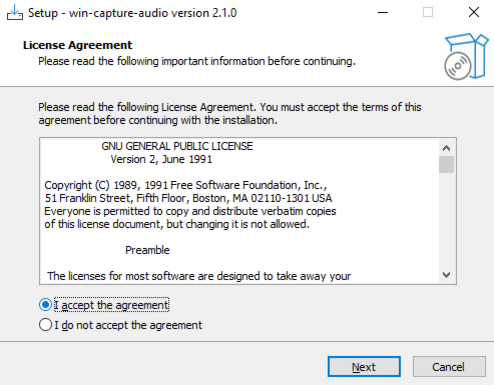Click the 'I accept the agreement' label text
494x385 pixels.
(x=112, y=305)
